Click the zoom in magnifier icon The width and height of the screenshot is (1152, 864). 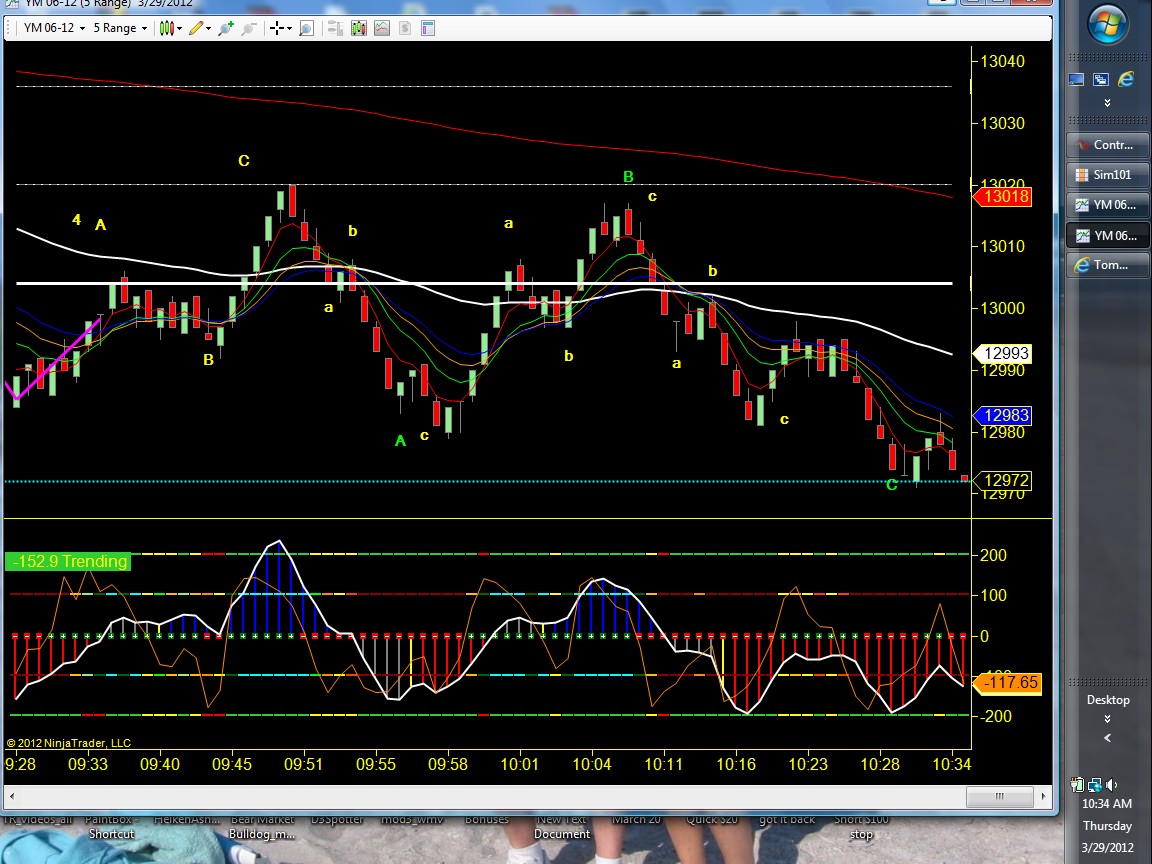(226, 28)
